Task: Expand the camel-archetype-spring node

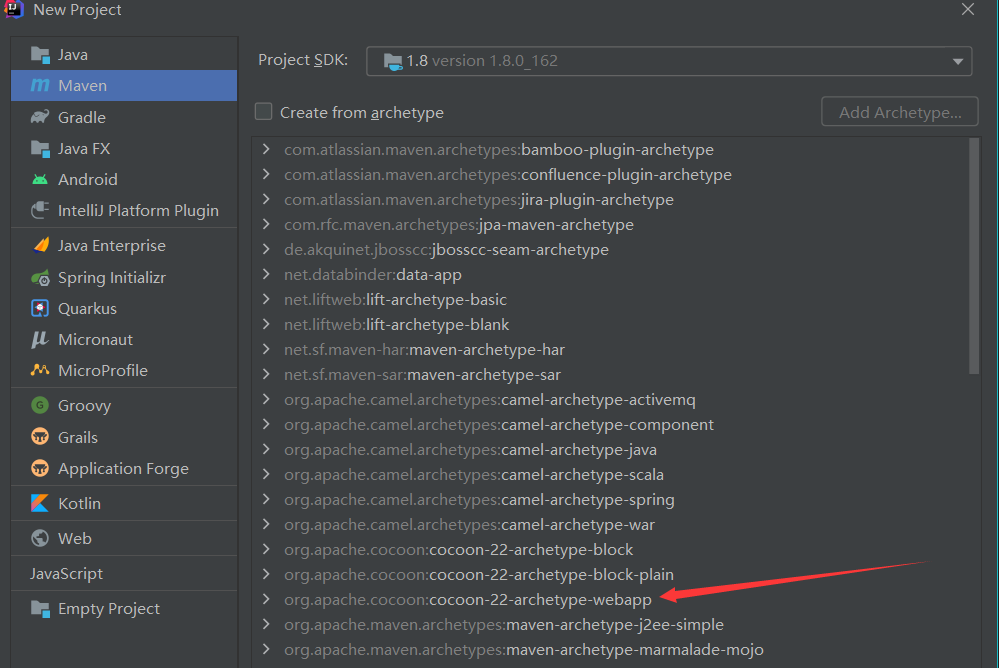Action: coord(266,499)
